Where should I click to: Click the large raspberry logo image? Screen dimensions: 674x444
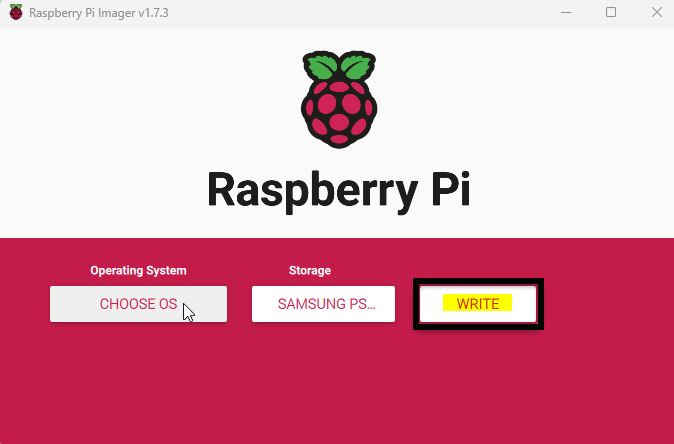point(339,100)
